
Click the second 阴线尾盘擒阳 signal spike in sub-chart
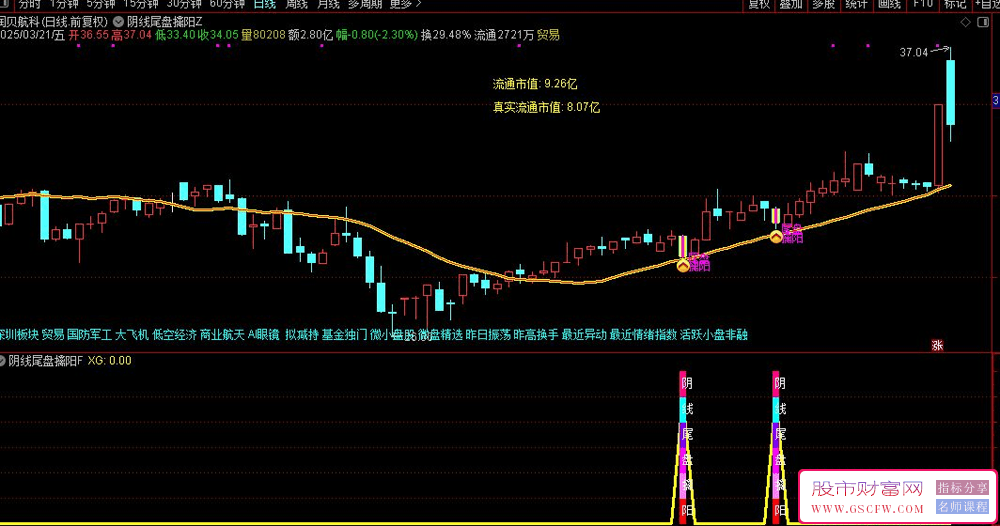tap(776, 448)
